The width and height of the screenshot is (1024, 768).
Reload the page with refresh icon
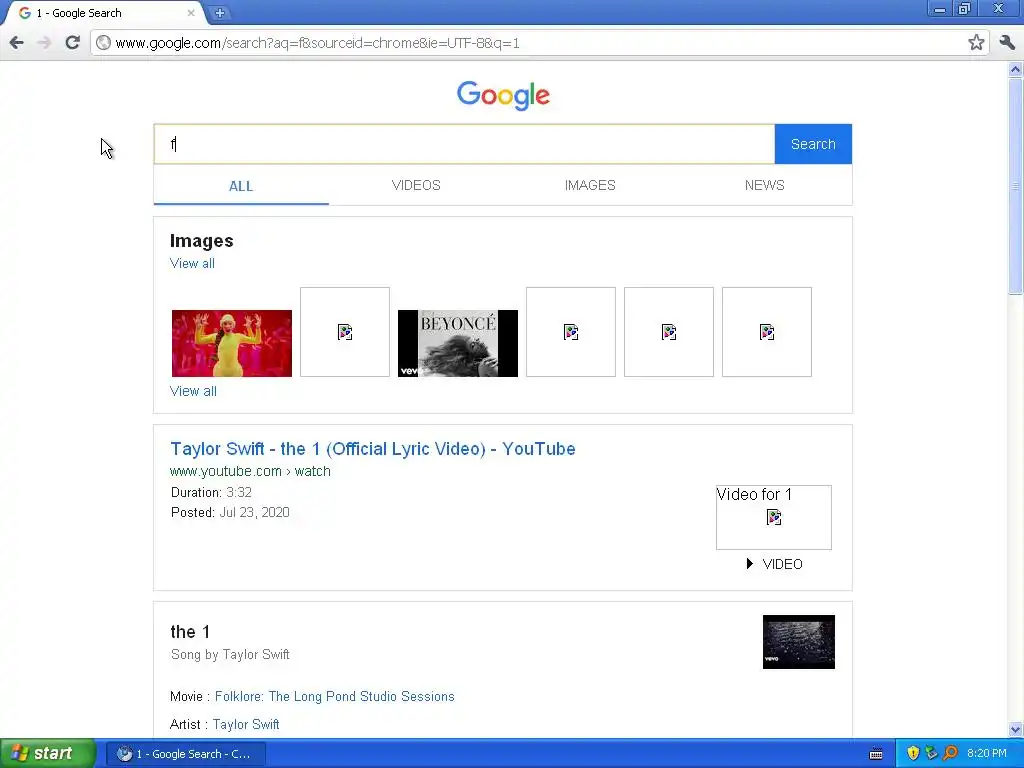click(x=72, y=43)
